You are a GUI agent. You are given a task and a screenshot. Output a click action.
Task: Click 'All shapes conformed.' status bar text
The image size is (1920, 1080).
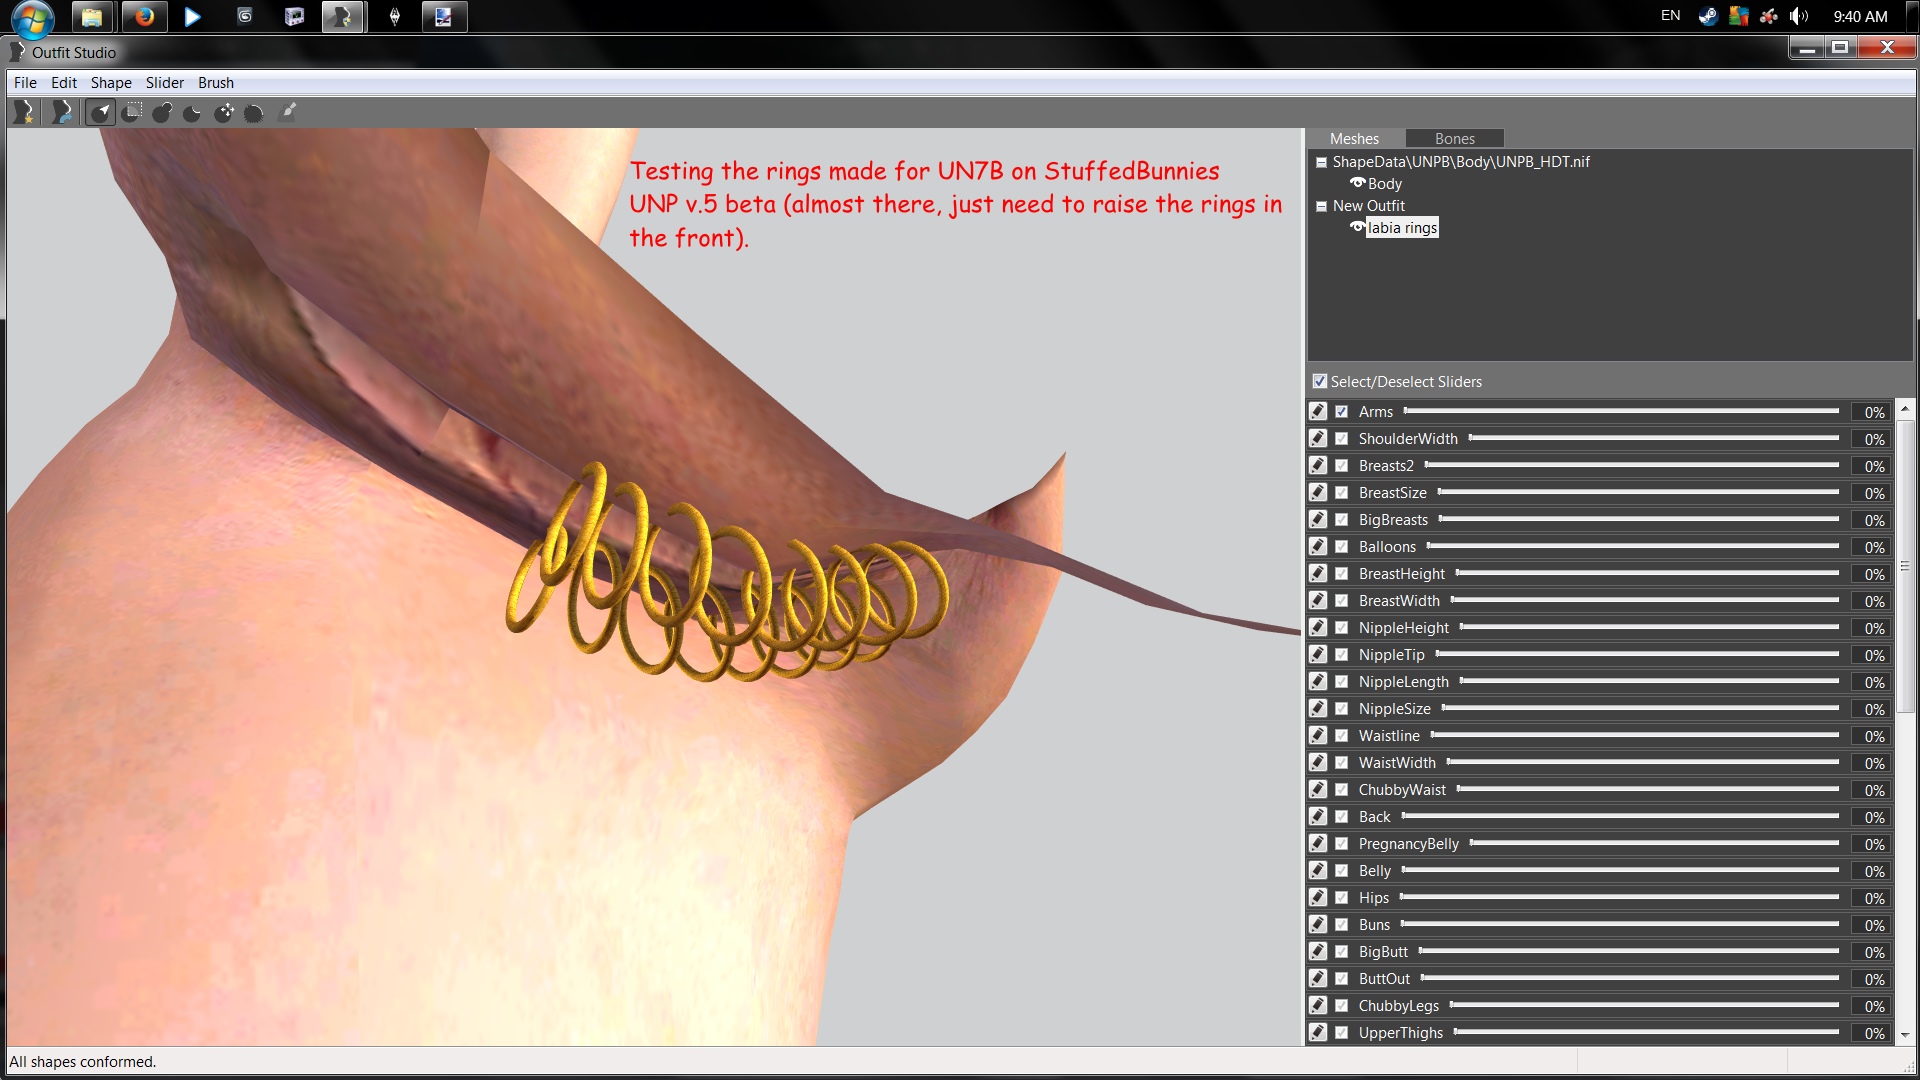click(83, 1062)
